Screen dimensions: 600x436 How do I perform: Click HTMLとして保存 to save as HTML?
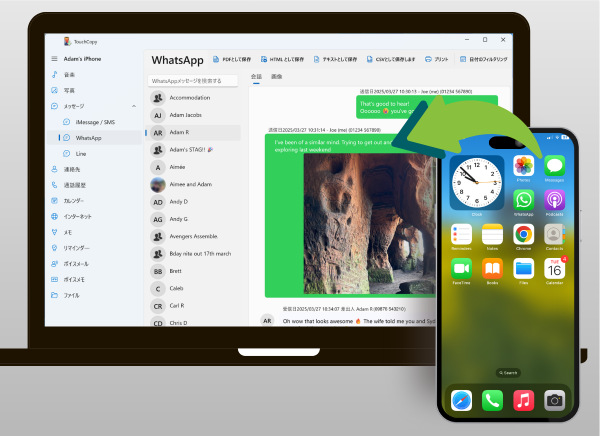click(x=282, y=59)
